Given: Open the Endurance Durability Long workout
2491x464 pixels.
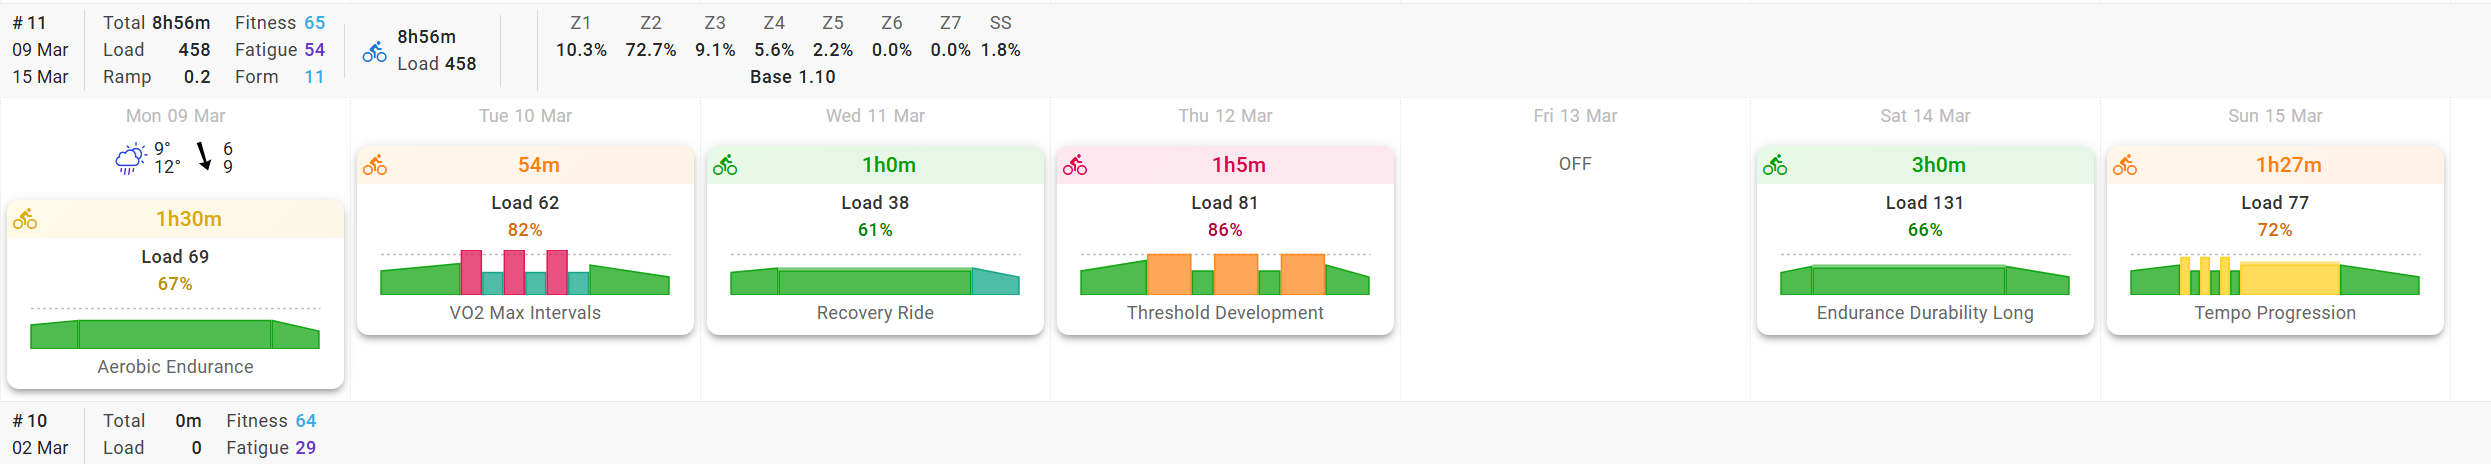Looking at the screenshot, I should coord(1925,313).
